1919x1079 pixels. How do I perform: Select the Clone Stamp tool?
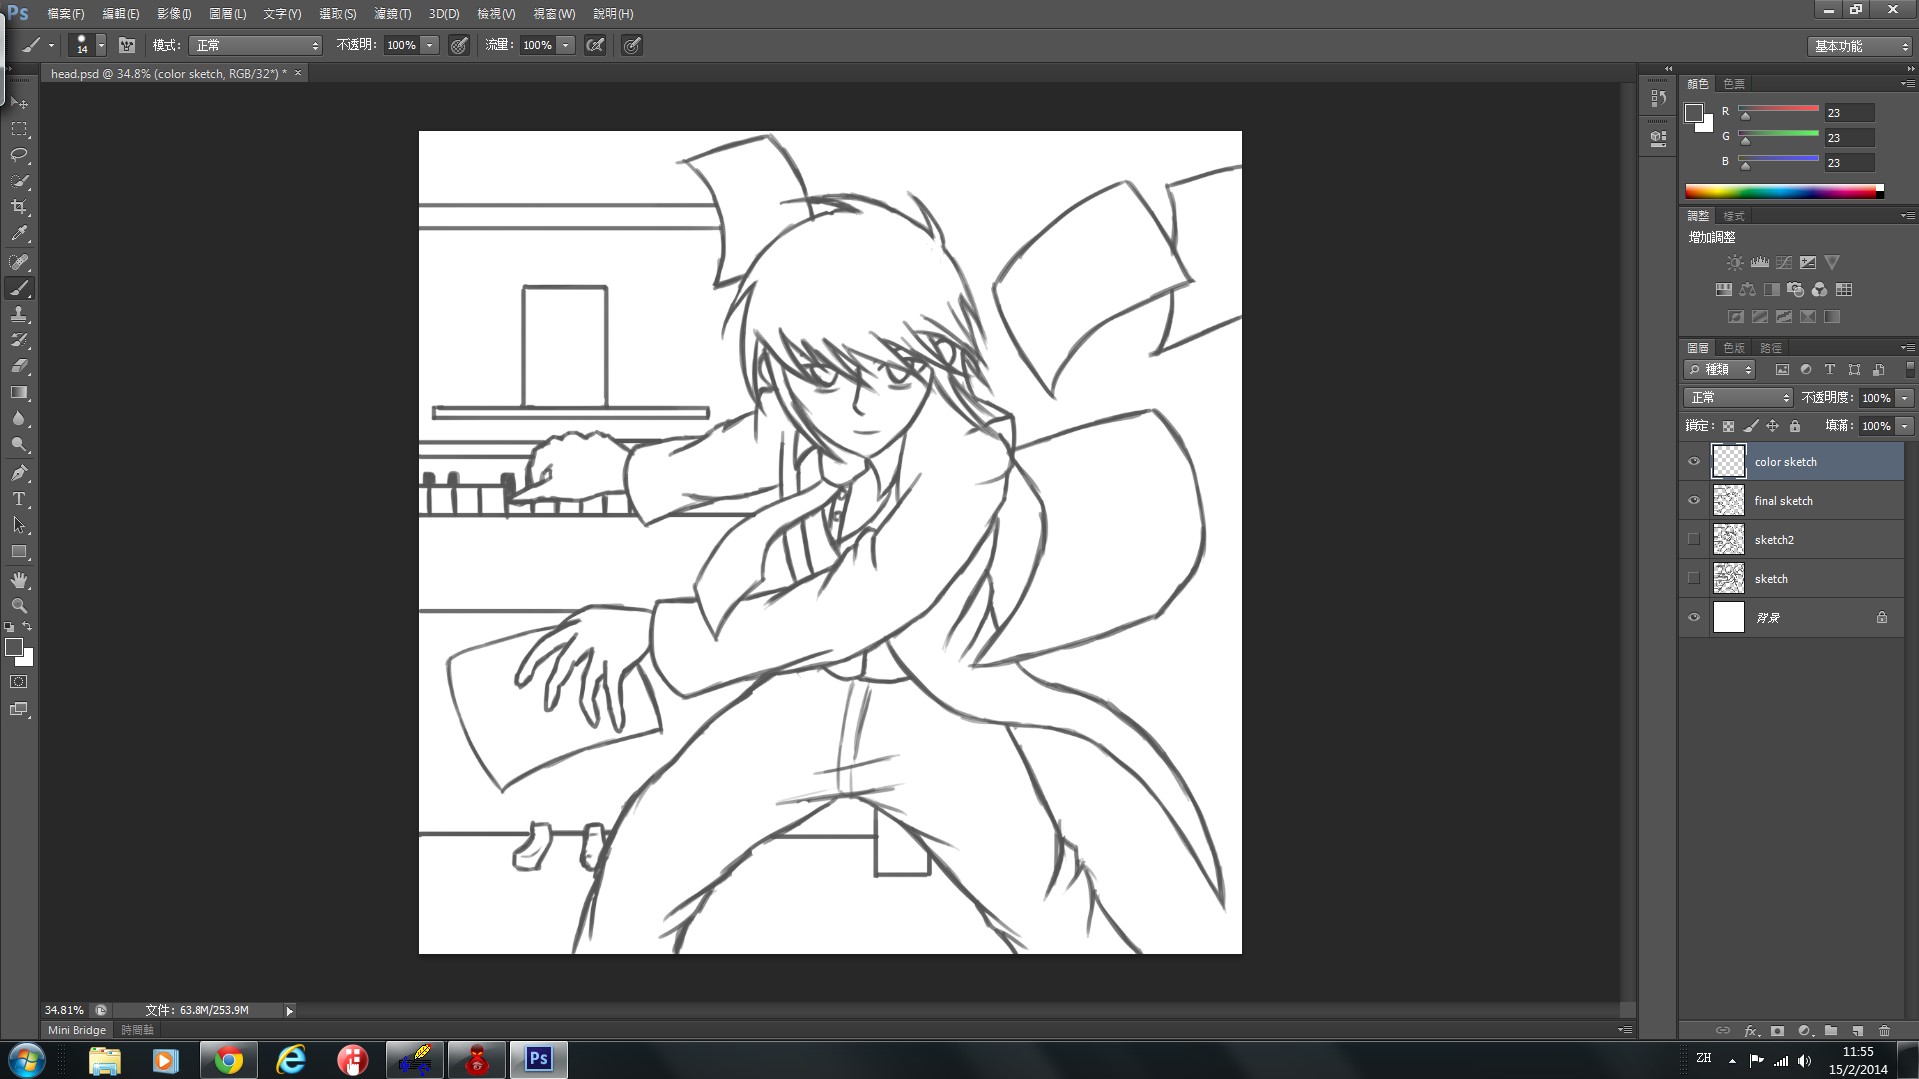(19, 314)
